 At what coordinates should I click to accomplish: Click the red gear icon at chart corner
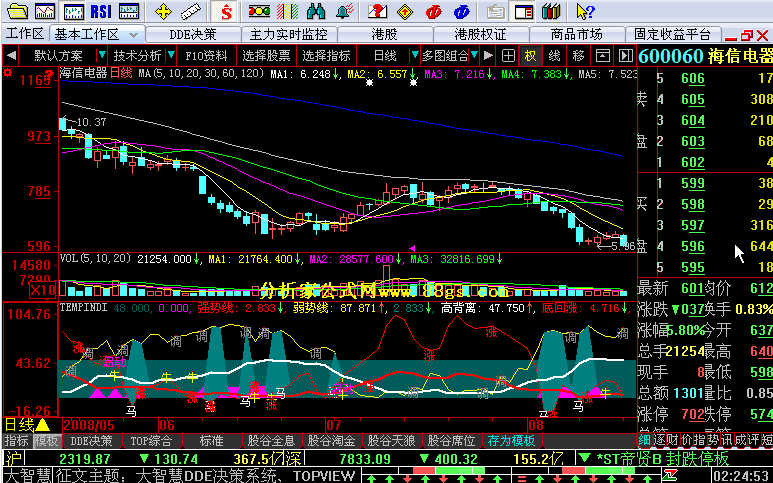[x=7, y=73]
